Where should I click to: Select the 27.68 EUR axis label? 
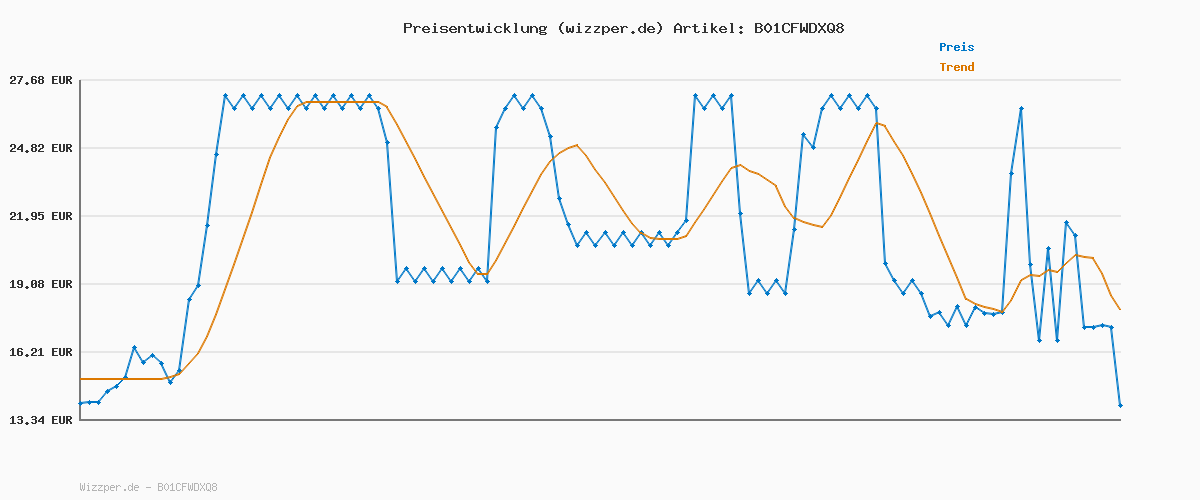pyautogui.click(x=41, y=80)
